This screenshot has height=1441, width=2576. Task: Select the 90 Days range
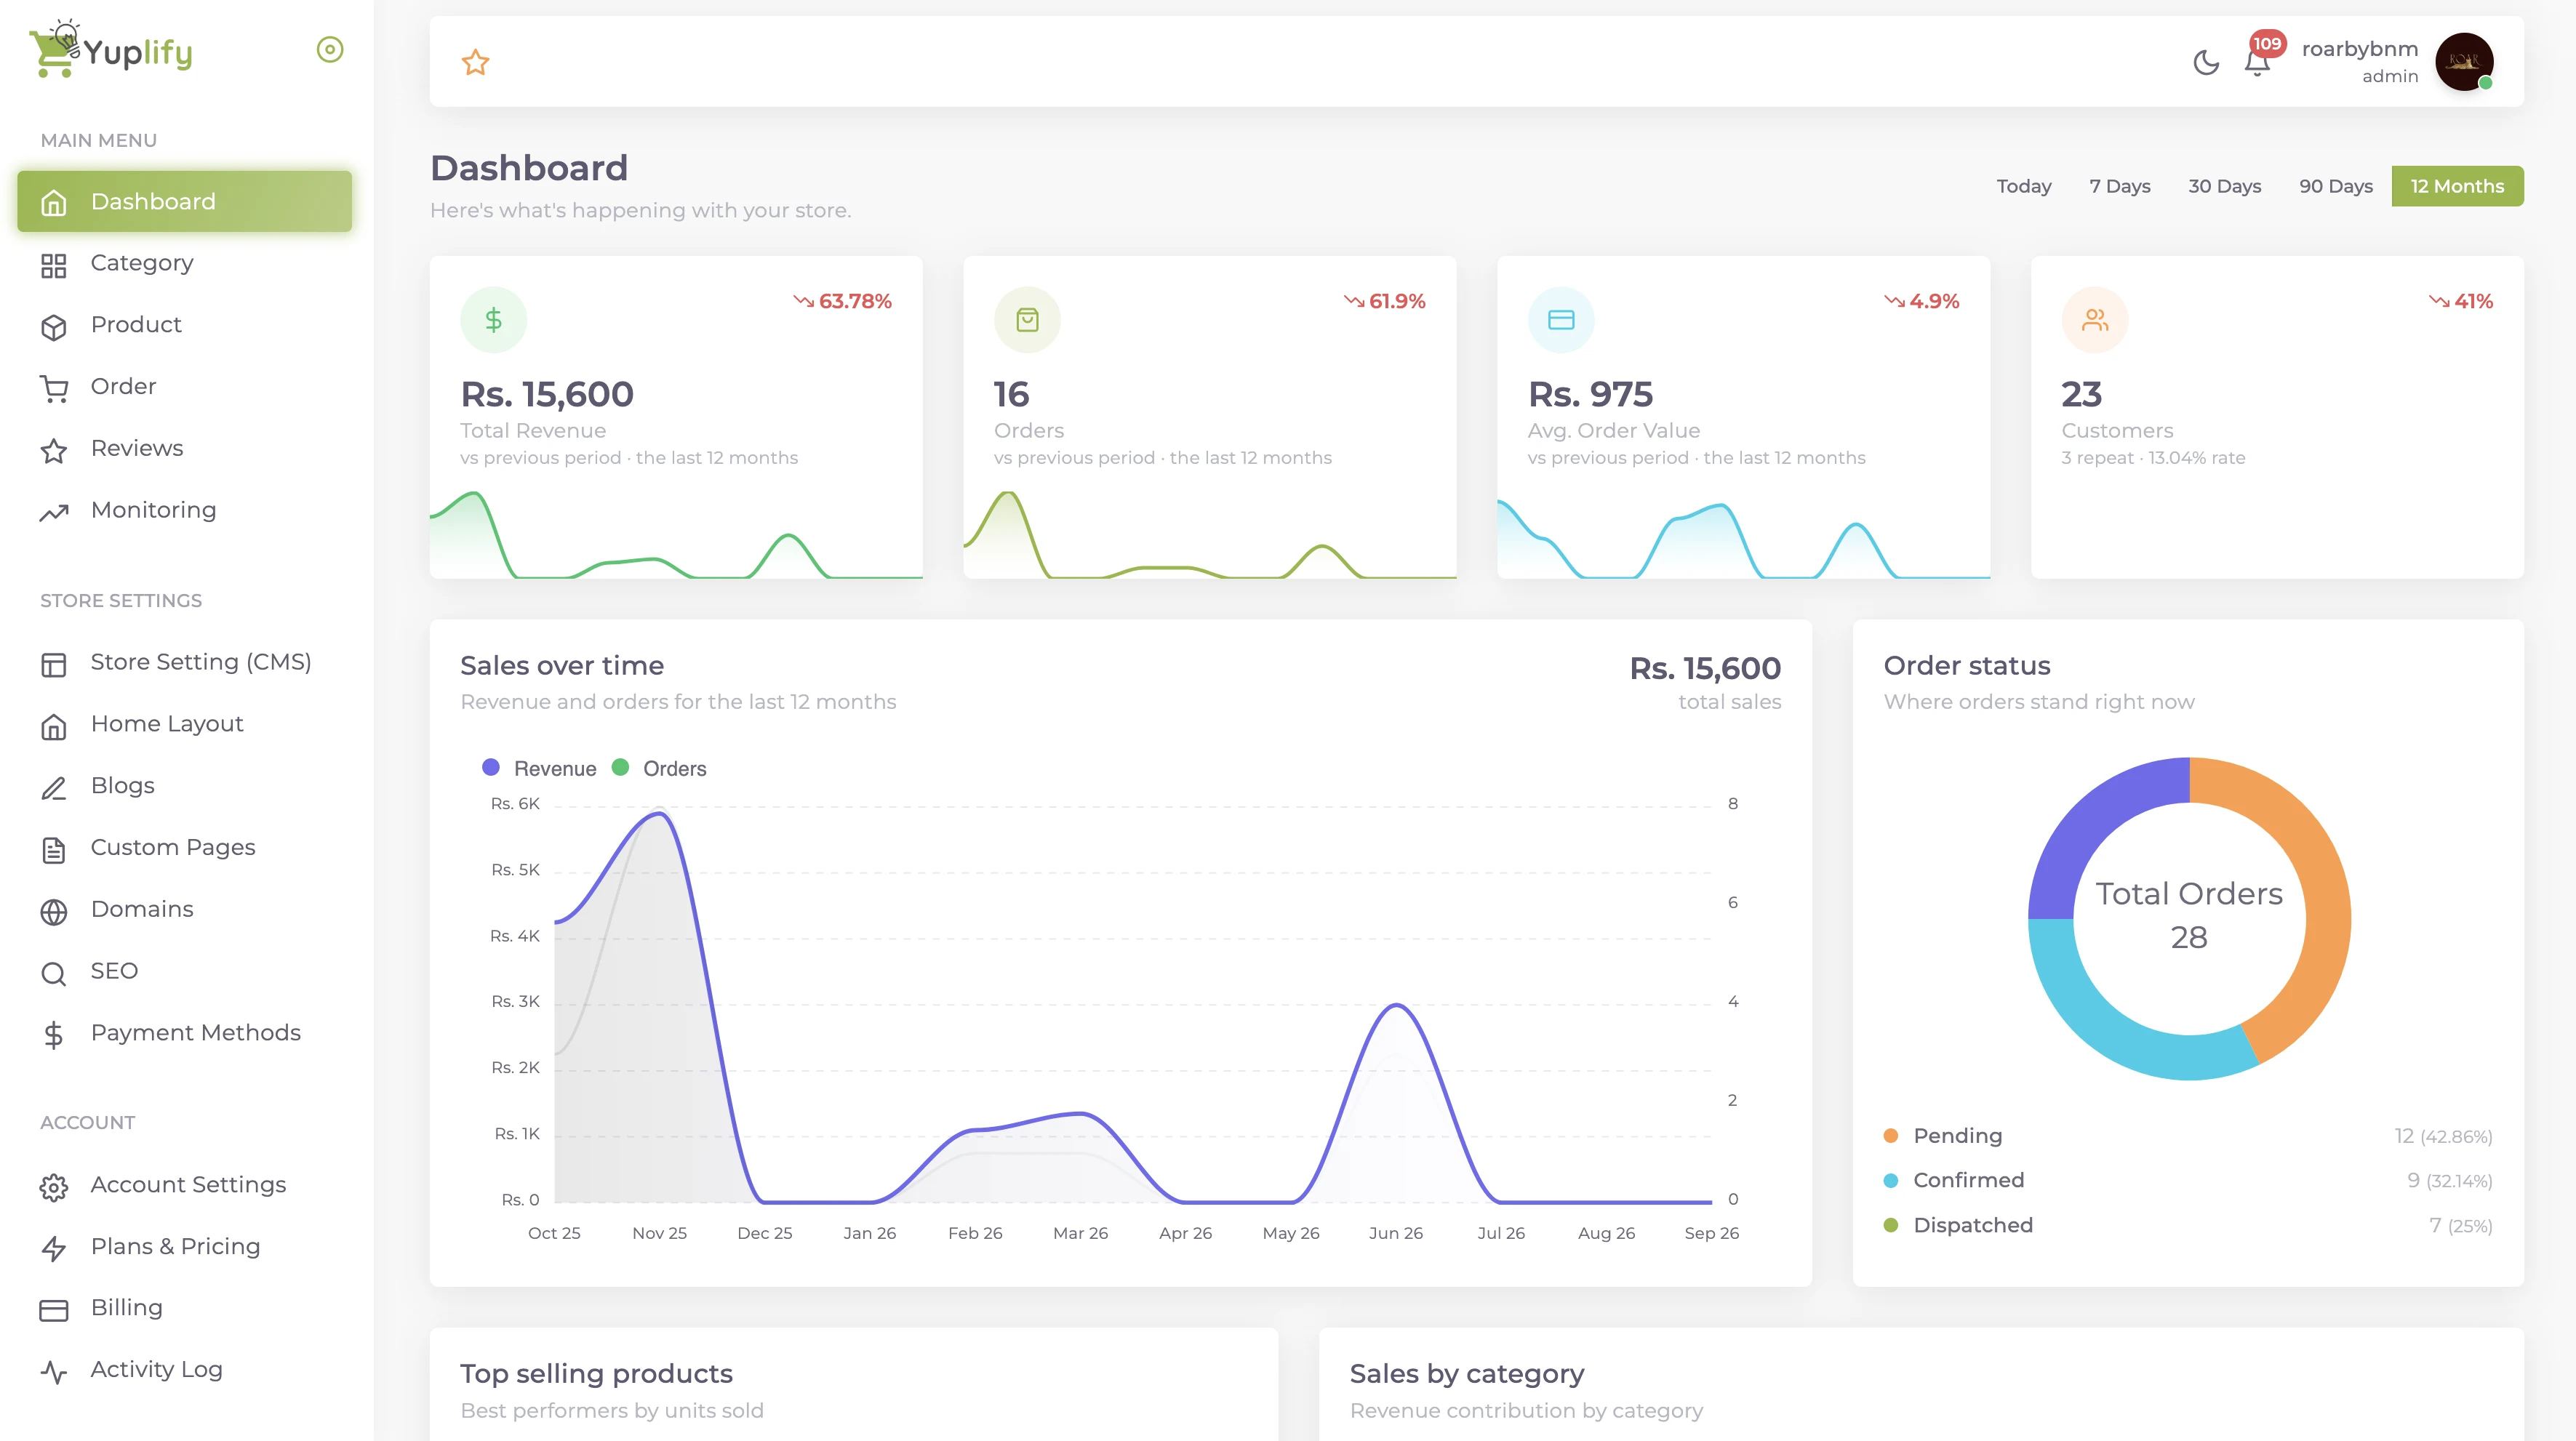pos(2335,186)
